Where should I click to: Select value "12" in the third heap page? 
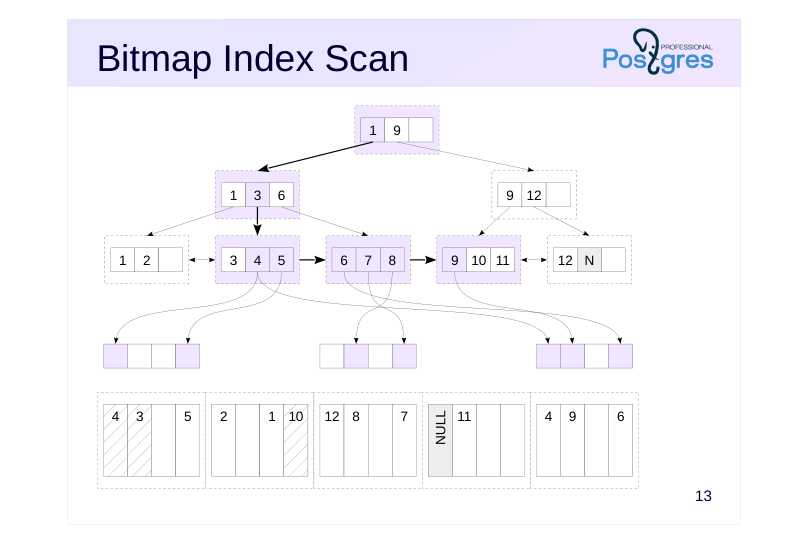point(332,440)
